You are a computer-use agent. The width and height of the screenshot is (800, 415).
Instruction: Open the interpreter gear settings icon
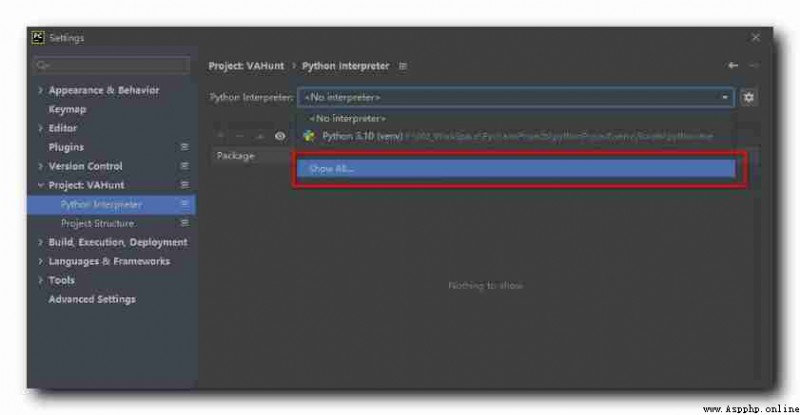(748, 97)
